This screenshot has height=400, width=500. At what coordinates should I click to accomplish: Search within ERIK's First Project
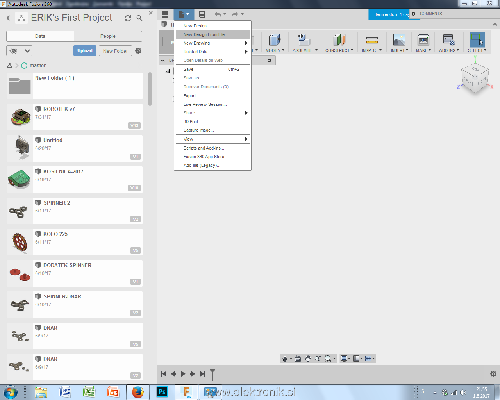coord(139,18)
